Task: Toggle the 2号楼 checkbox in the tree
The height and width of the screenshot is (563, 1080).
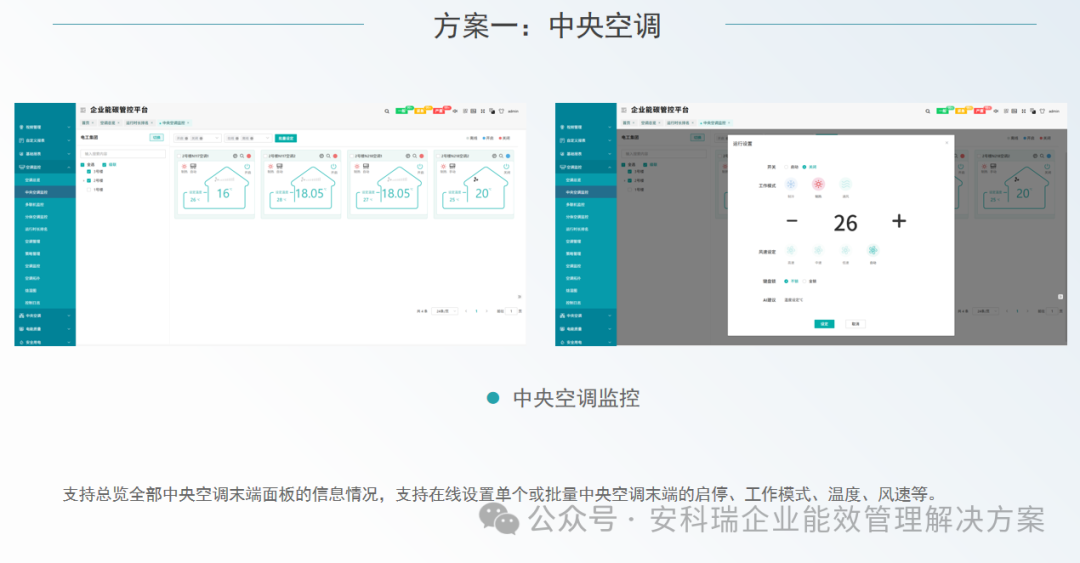Action: pyautogui.click(x=89, y=181)
